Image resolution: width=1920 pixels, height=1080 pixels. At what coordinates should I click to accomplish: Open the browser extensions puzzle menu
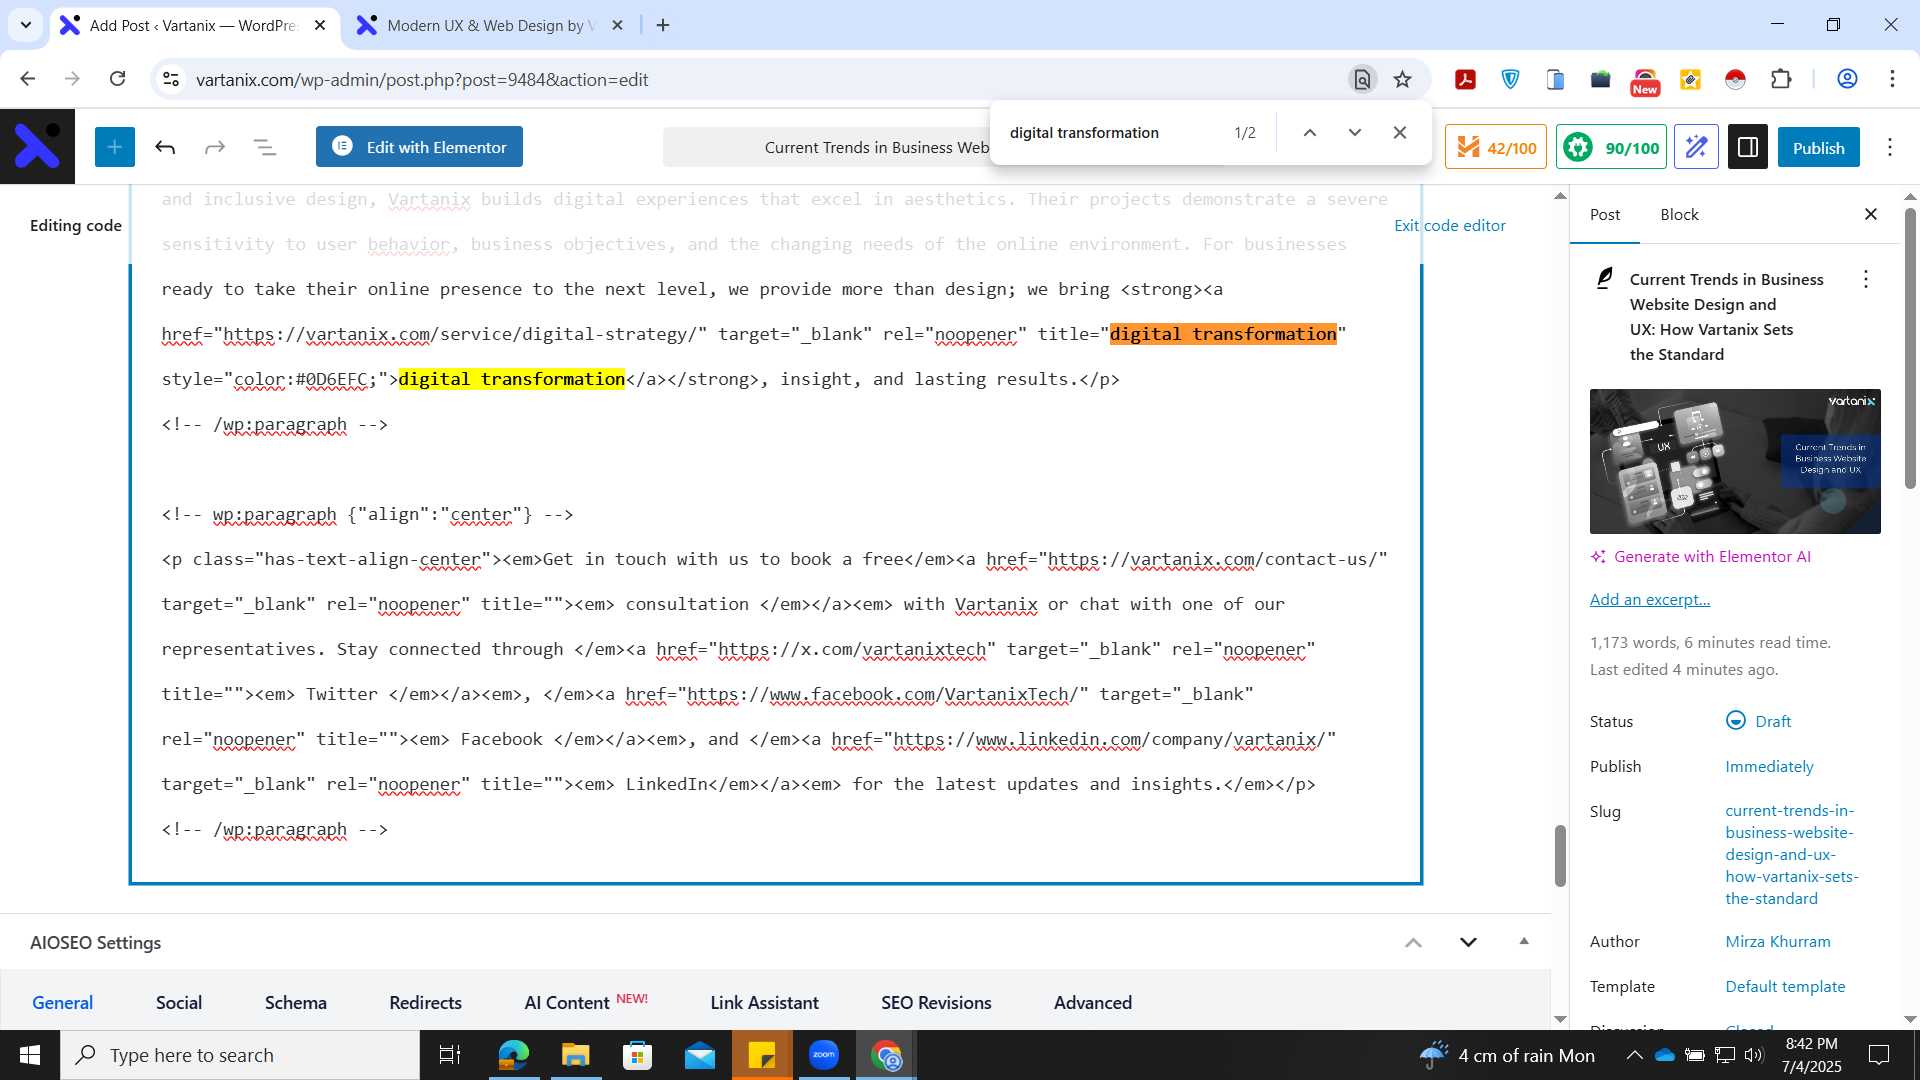[1781, 79]
